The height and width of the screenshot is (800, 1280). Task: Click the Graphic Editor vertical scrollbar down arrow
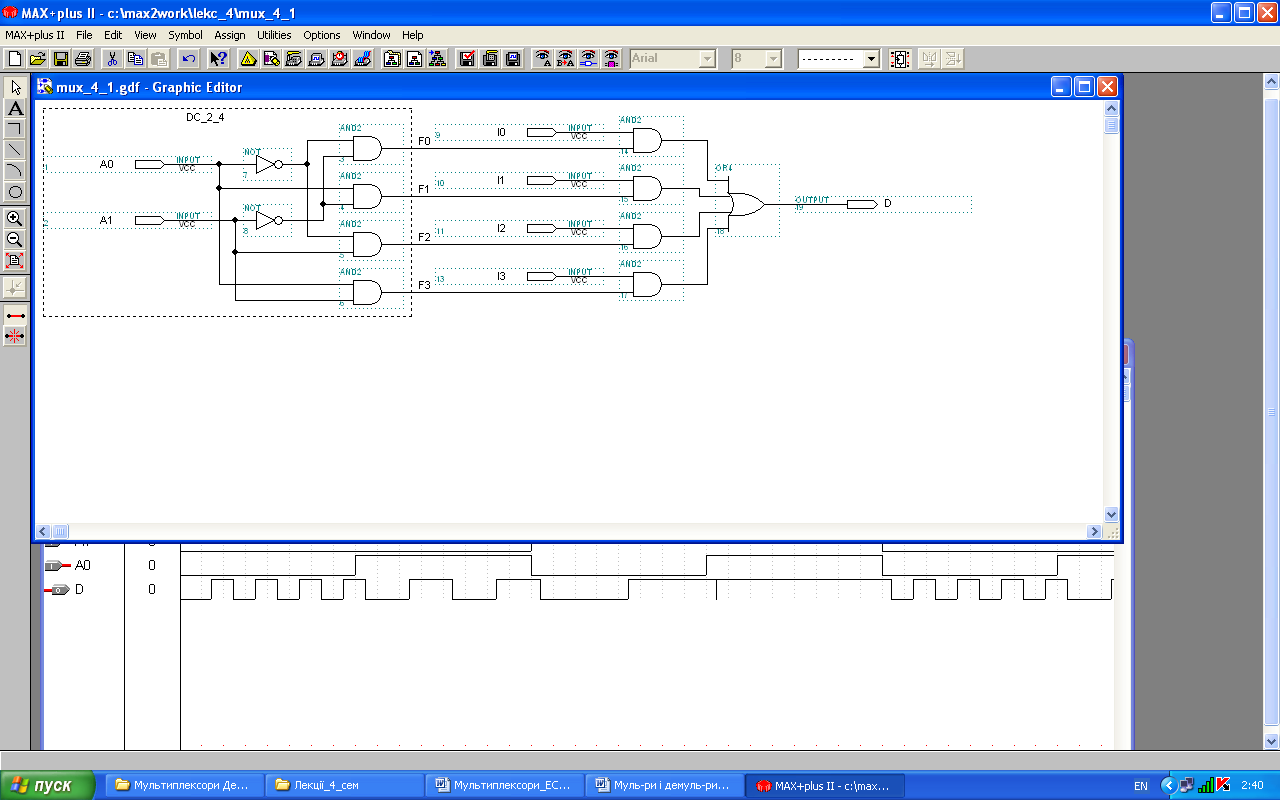point(1111,514)
